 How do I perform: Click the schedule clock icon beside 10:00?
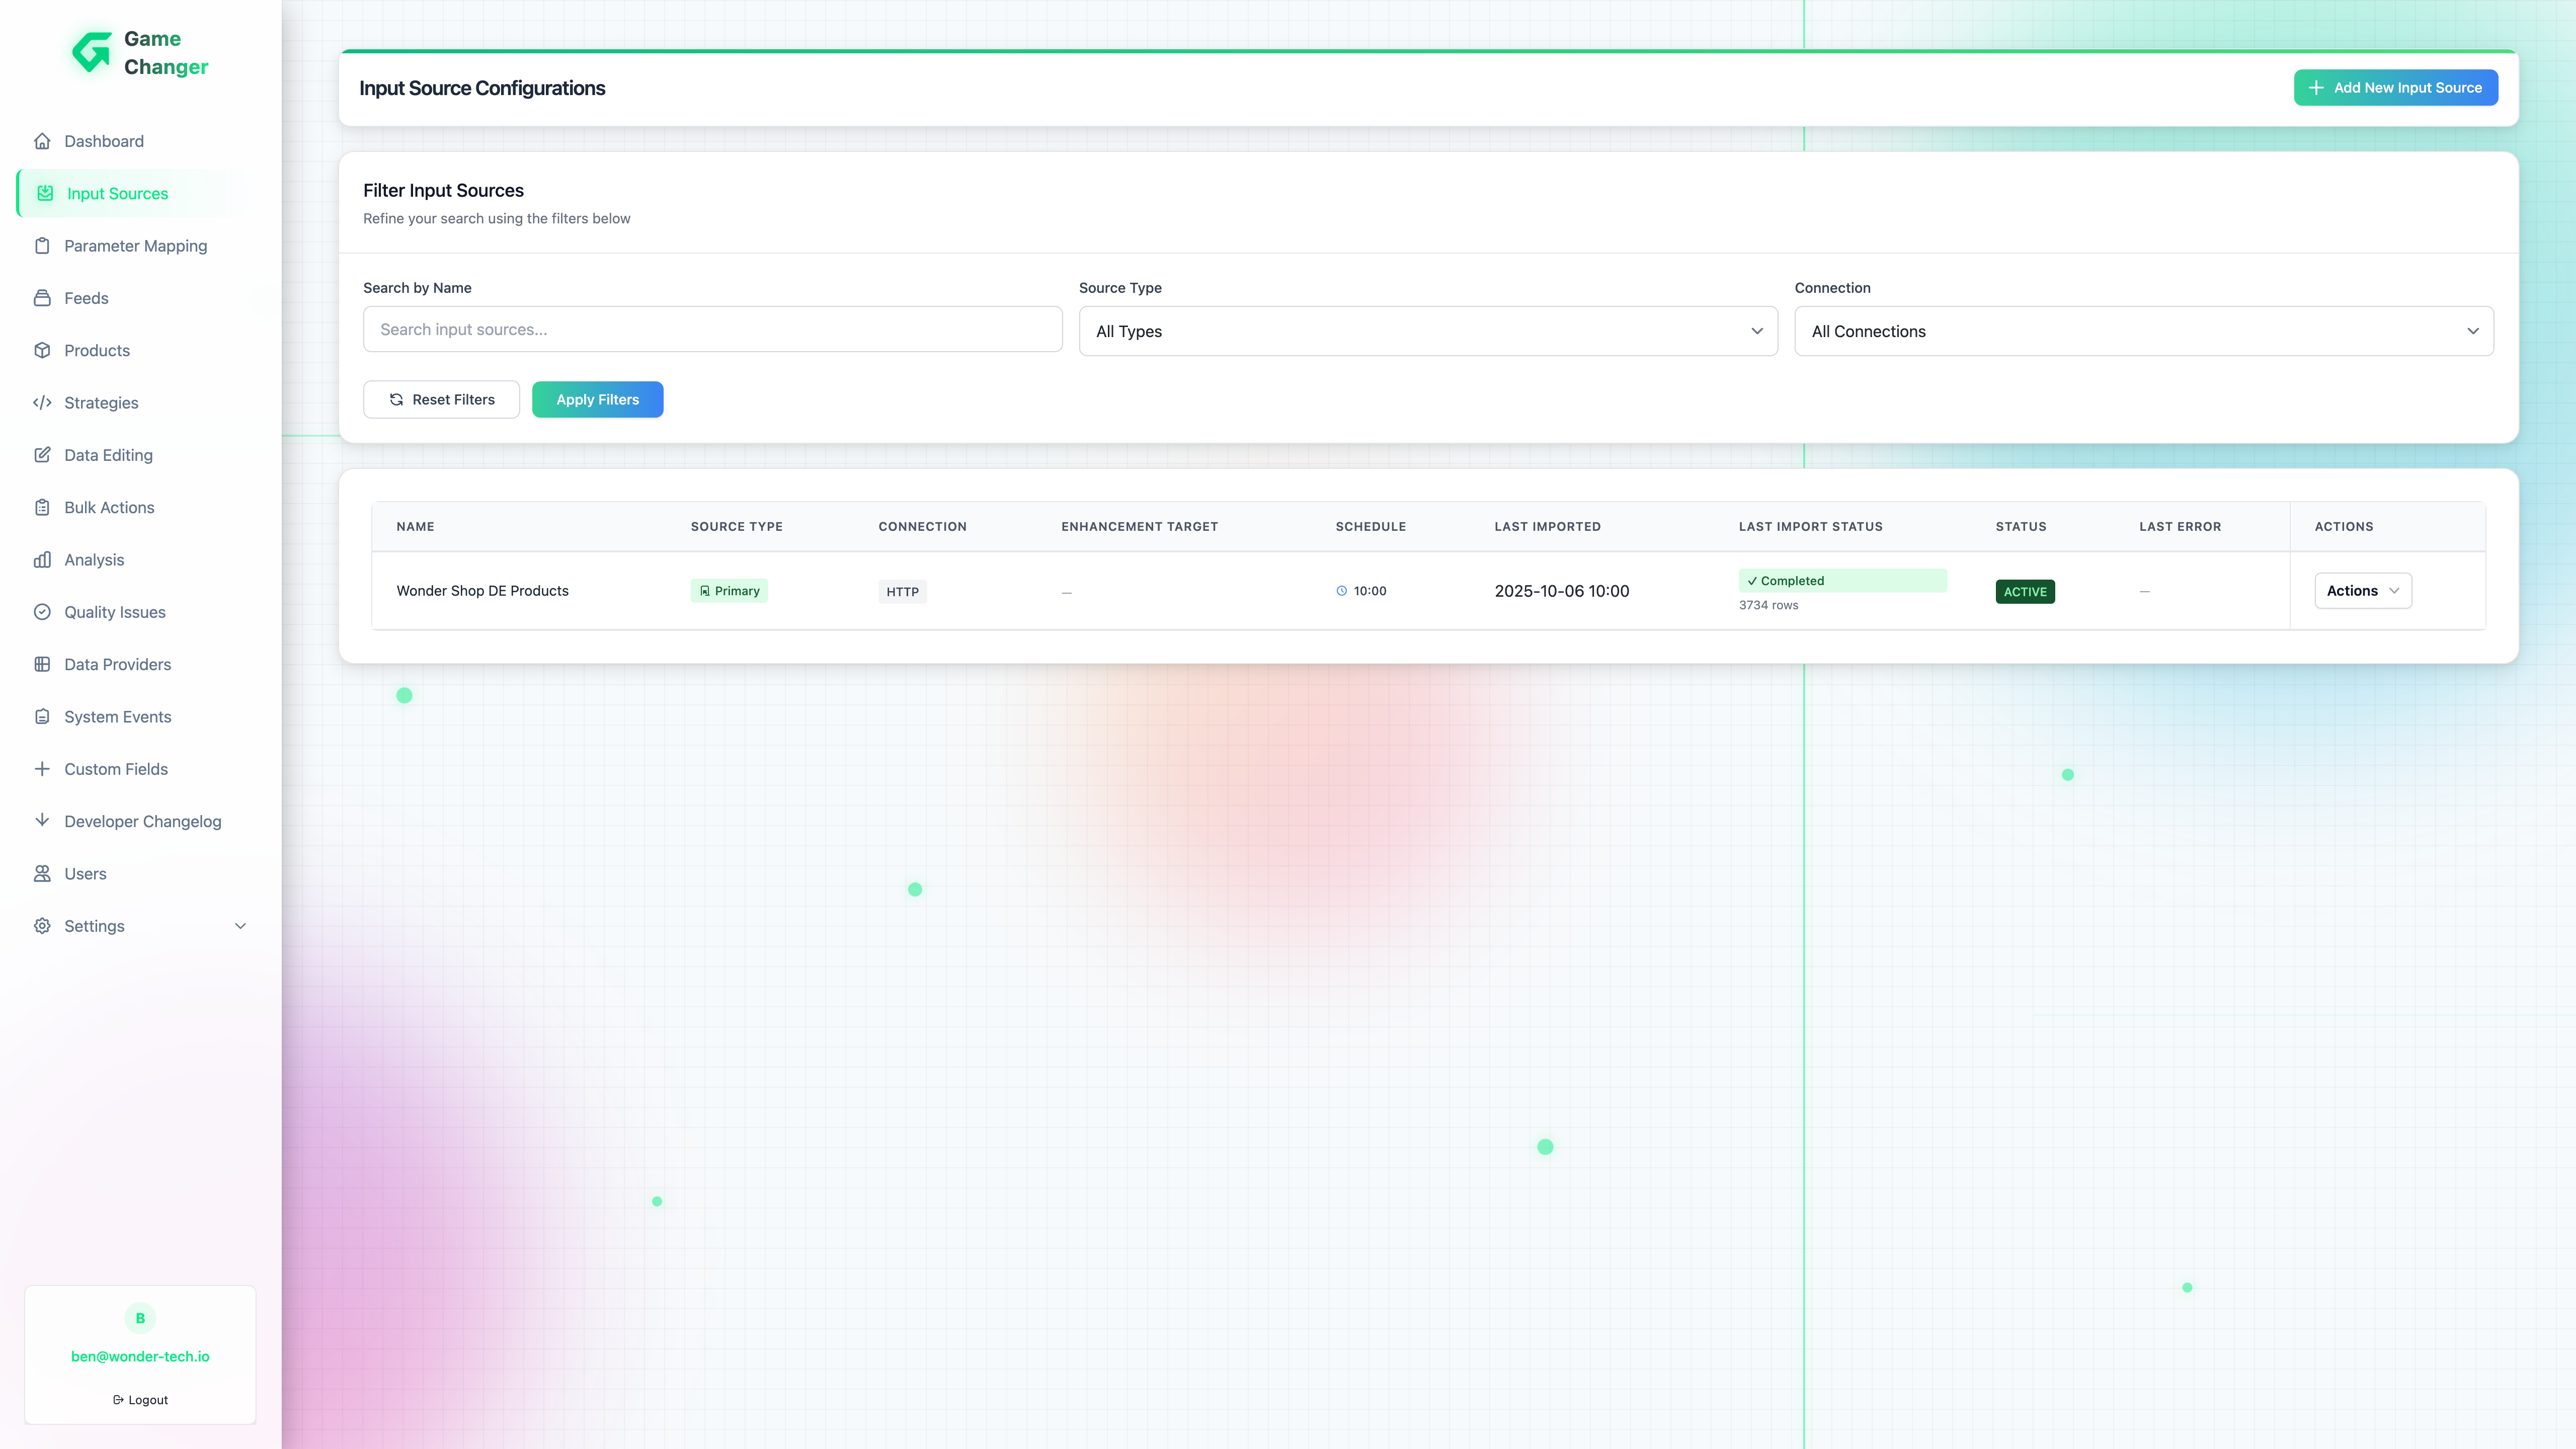tap(1342, 591)
